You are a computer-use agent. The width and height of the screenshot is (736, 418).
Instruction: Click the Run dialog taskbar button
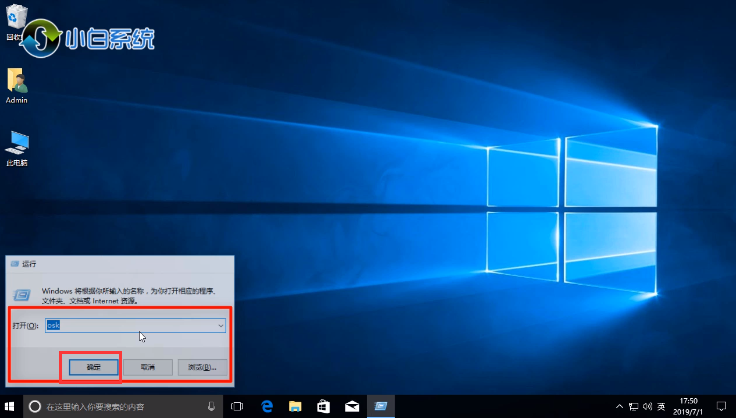[x=380, y=407]
